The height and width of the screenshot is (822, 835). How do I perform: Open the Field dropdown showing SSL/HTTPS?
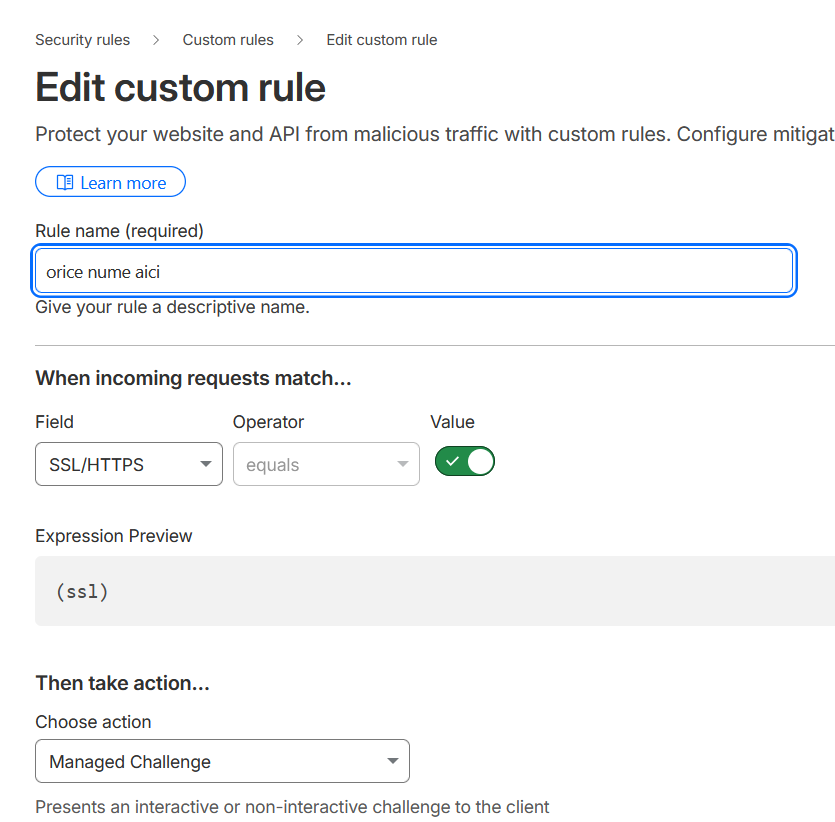click(x=129, y=464)
